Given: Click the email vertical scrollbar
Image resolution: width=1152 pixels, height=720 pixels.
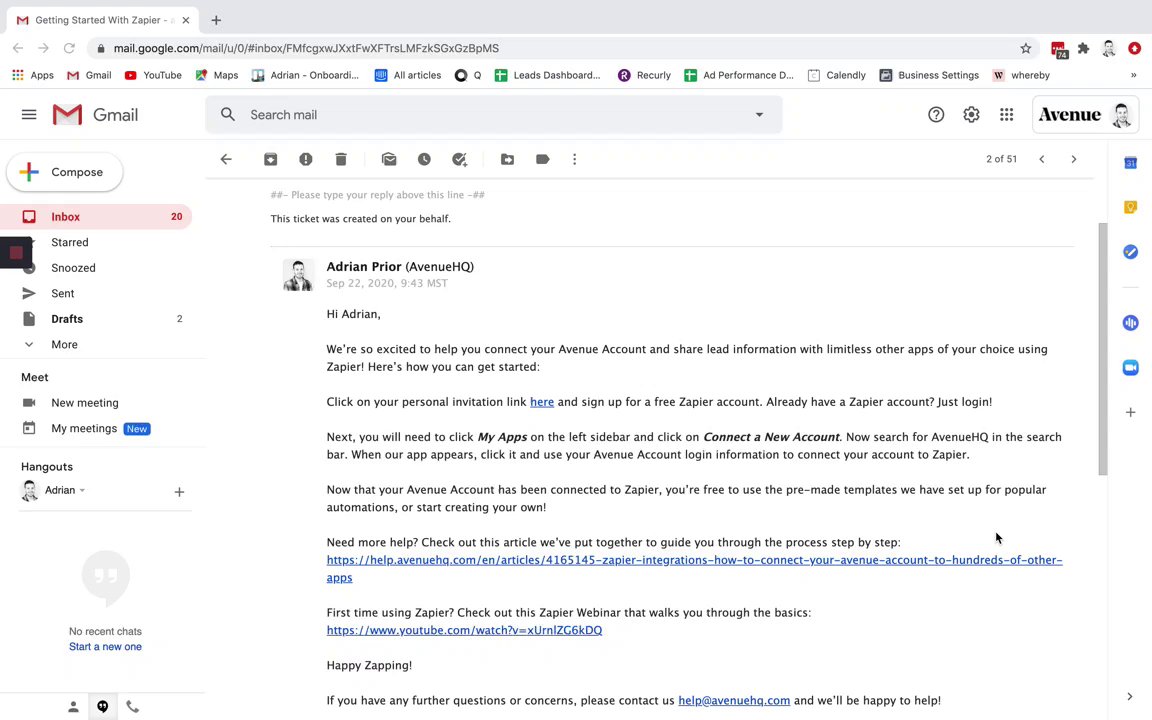Looking at the screenshot, I should 1102,348.
